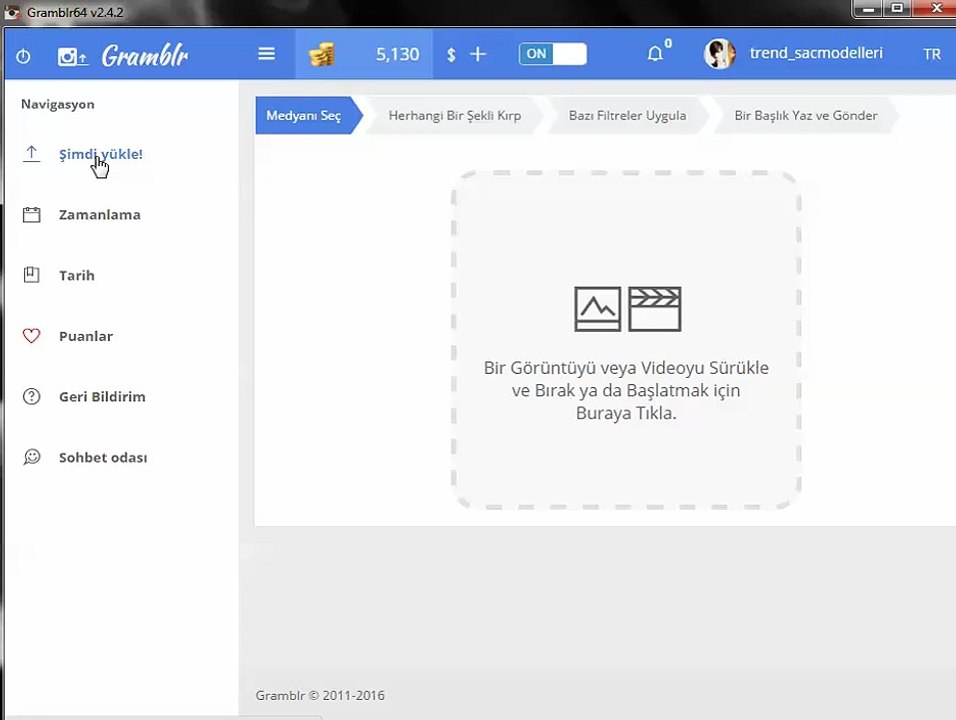
Task: Click the gold coins icon
Action: tap(322, 54)
